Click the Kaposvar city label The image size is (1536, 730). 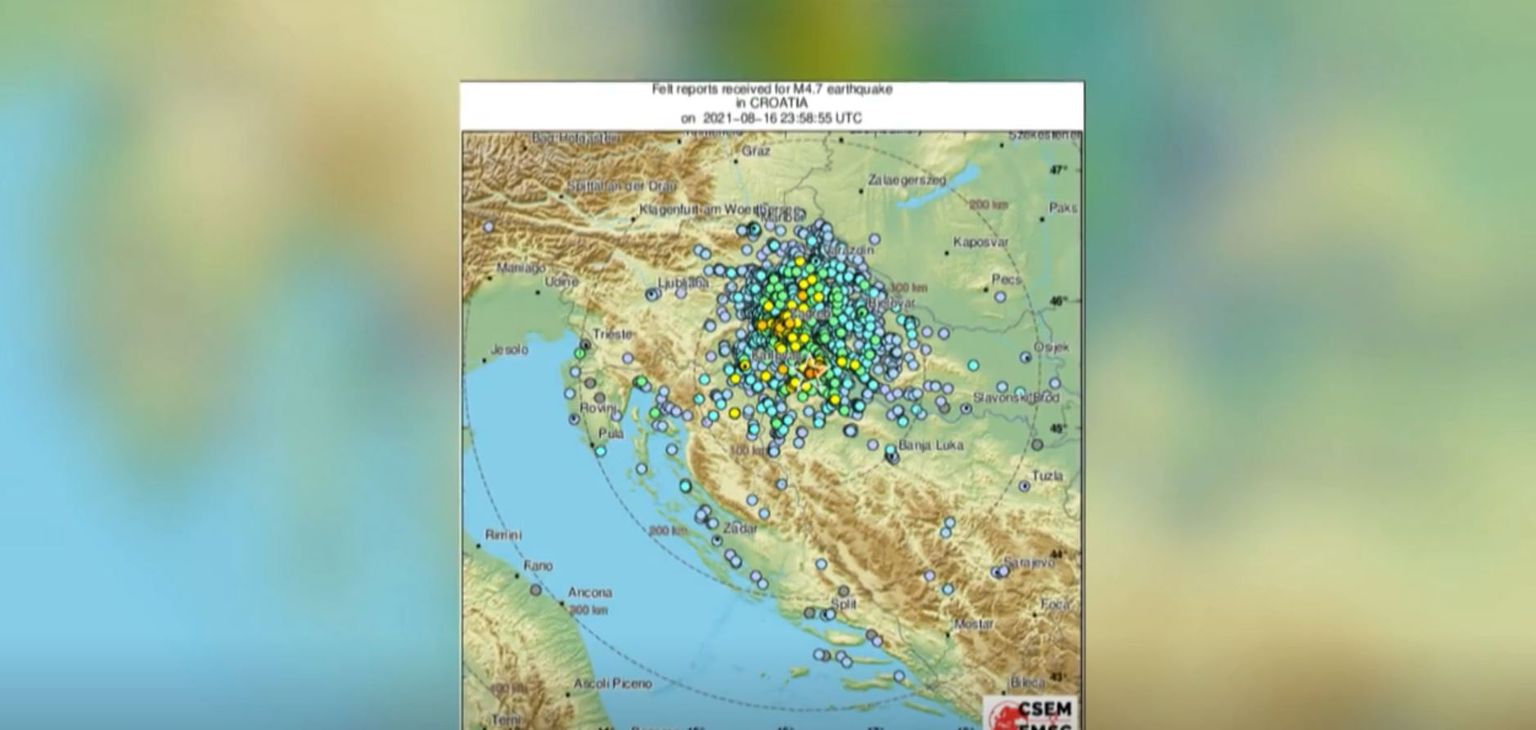pos(981,242)
